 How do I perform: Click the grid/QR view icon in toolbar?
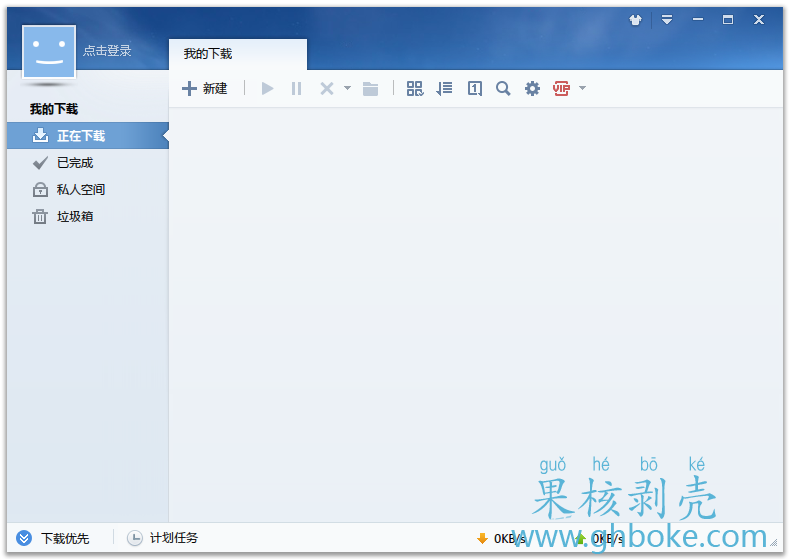pos(414,88)
